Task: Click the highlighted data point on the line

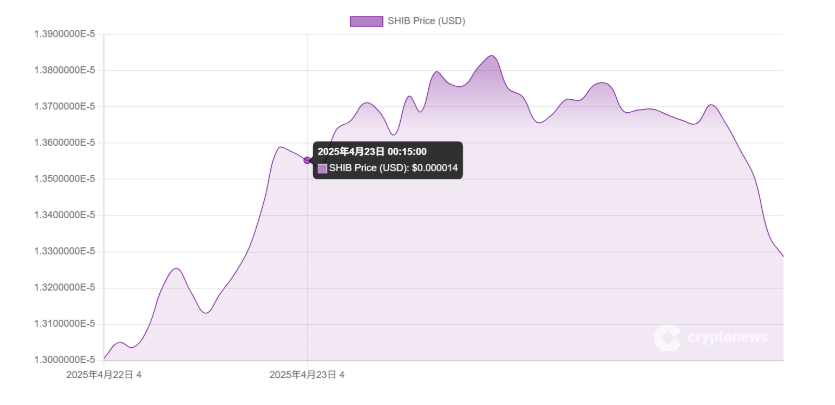Action: (307, 160)
